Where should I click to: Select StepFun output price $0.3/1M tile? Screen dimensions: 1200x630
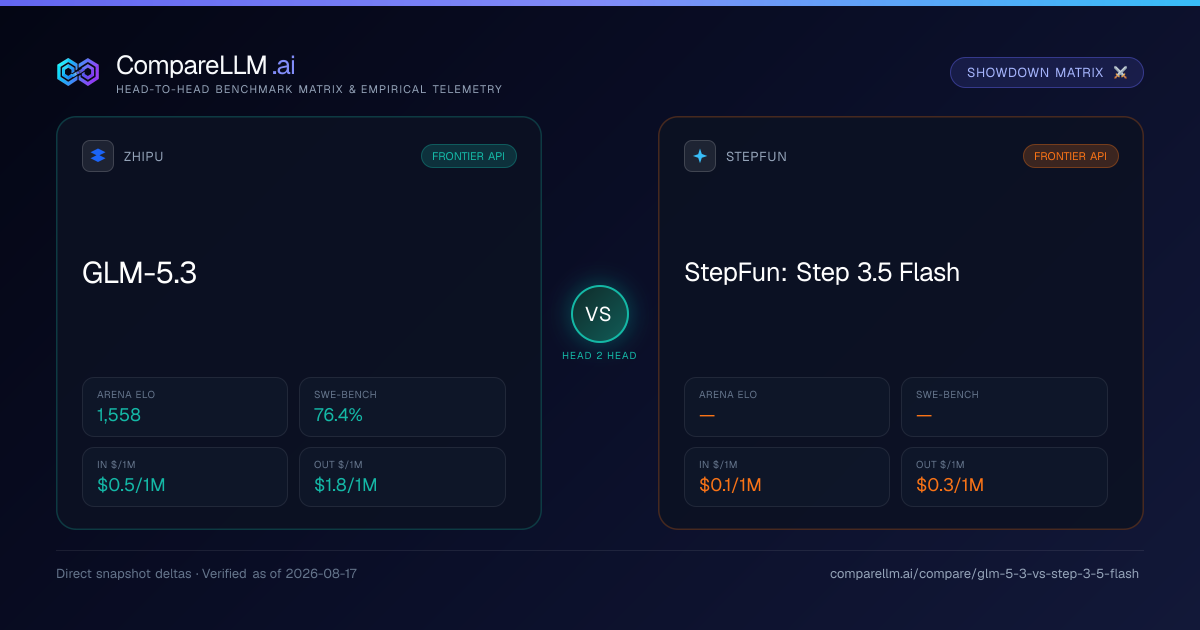tap(1004, 477)
